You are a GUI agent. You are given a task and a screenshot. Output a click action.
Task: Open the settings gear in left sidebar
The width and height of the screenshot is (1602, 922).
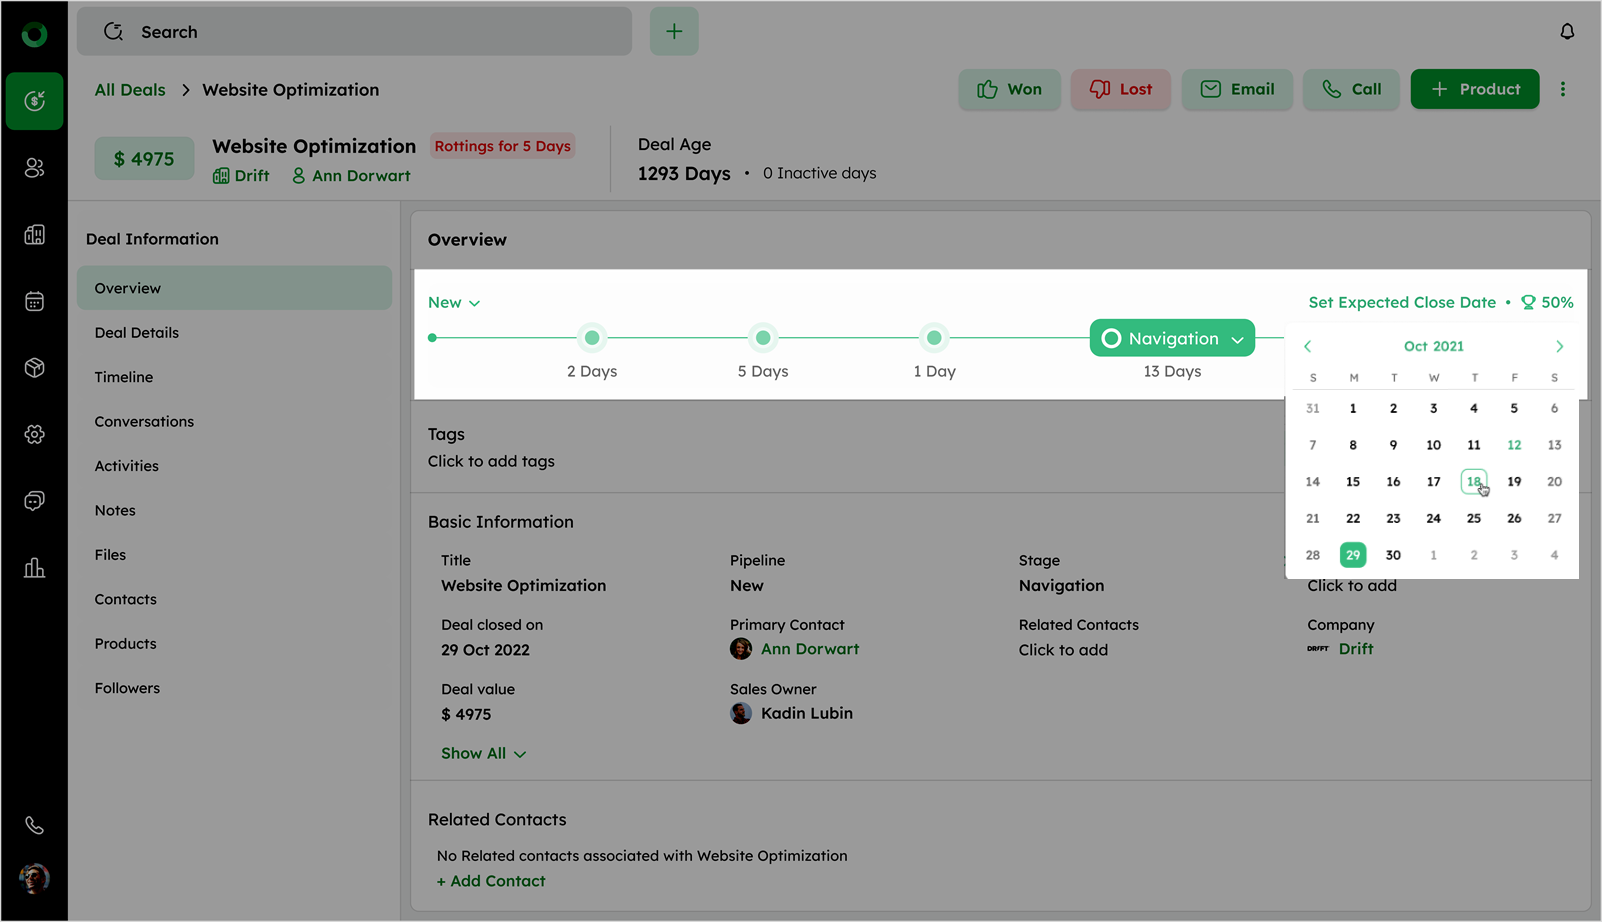click(34, 434)
